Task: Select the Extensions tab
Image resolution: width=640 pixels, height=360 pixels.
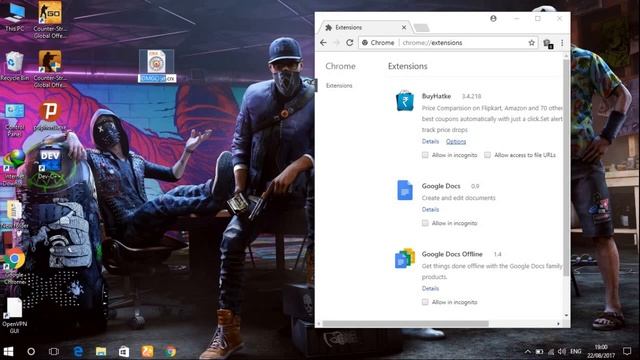Action: pyautogui.click(x=363, y=27)
